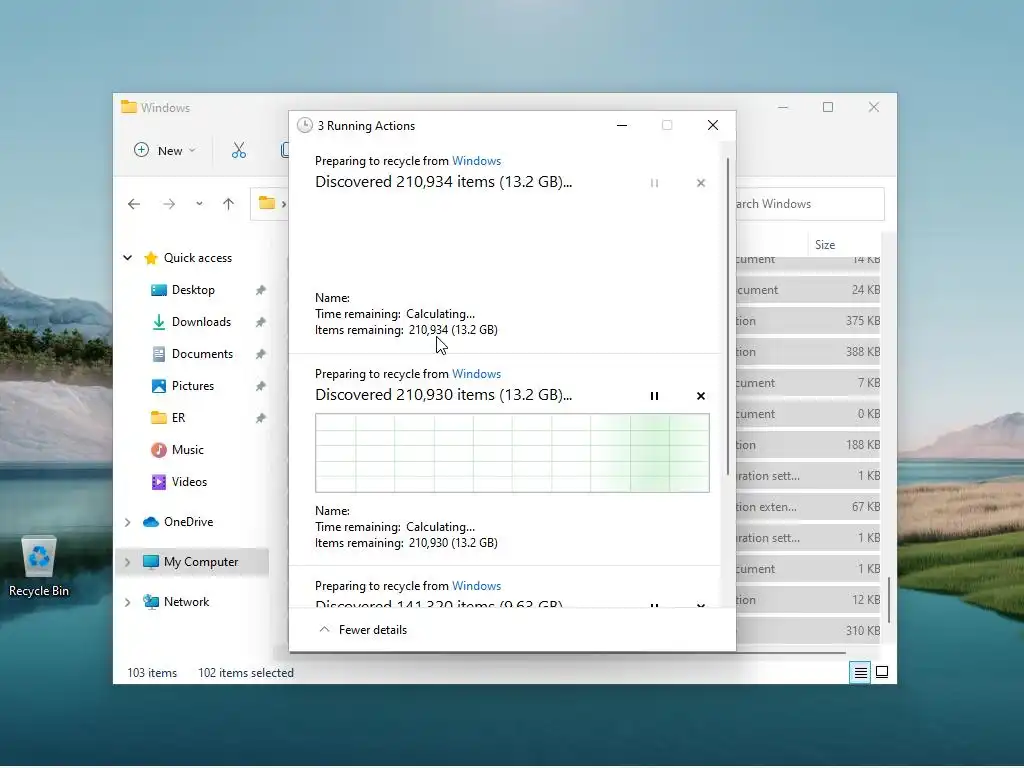
Task: Cancel the 210,934 items operation
Action: (x=701, y=184)
